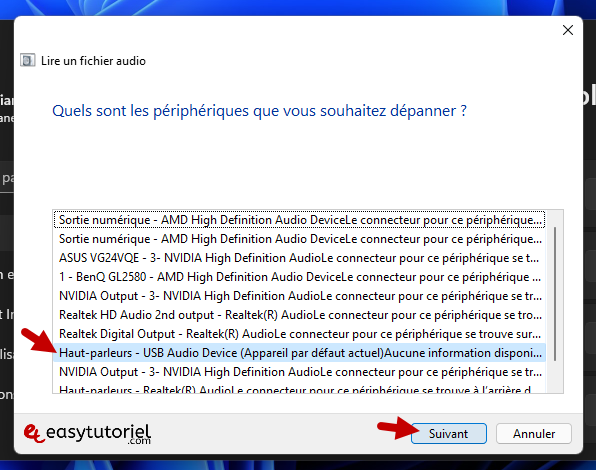Image resolution: width=596 pixels, height=470 pixels.
Task: Select Realtek HD Audio 2nd output
Action: pos(300,315)
